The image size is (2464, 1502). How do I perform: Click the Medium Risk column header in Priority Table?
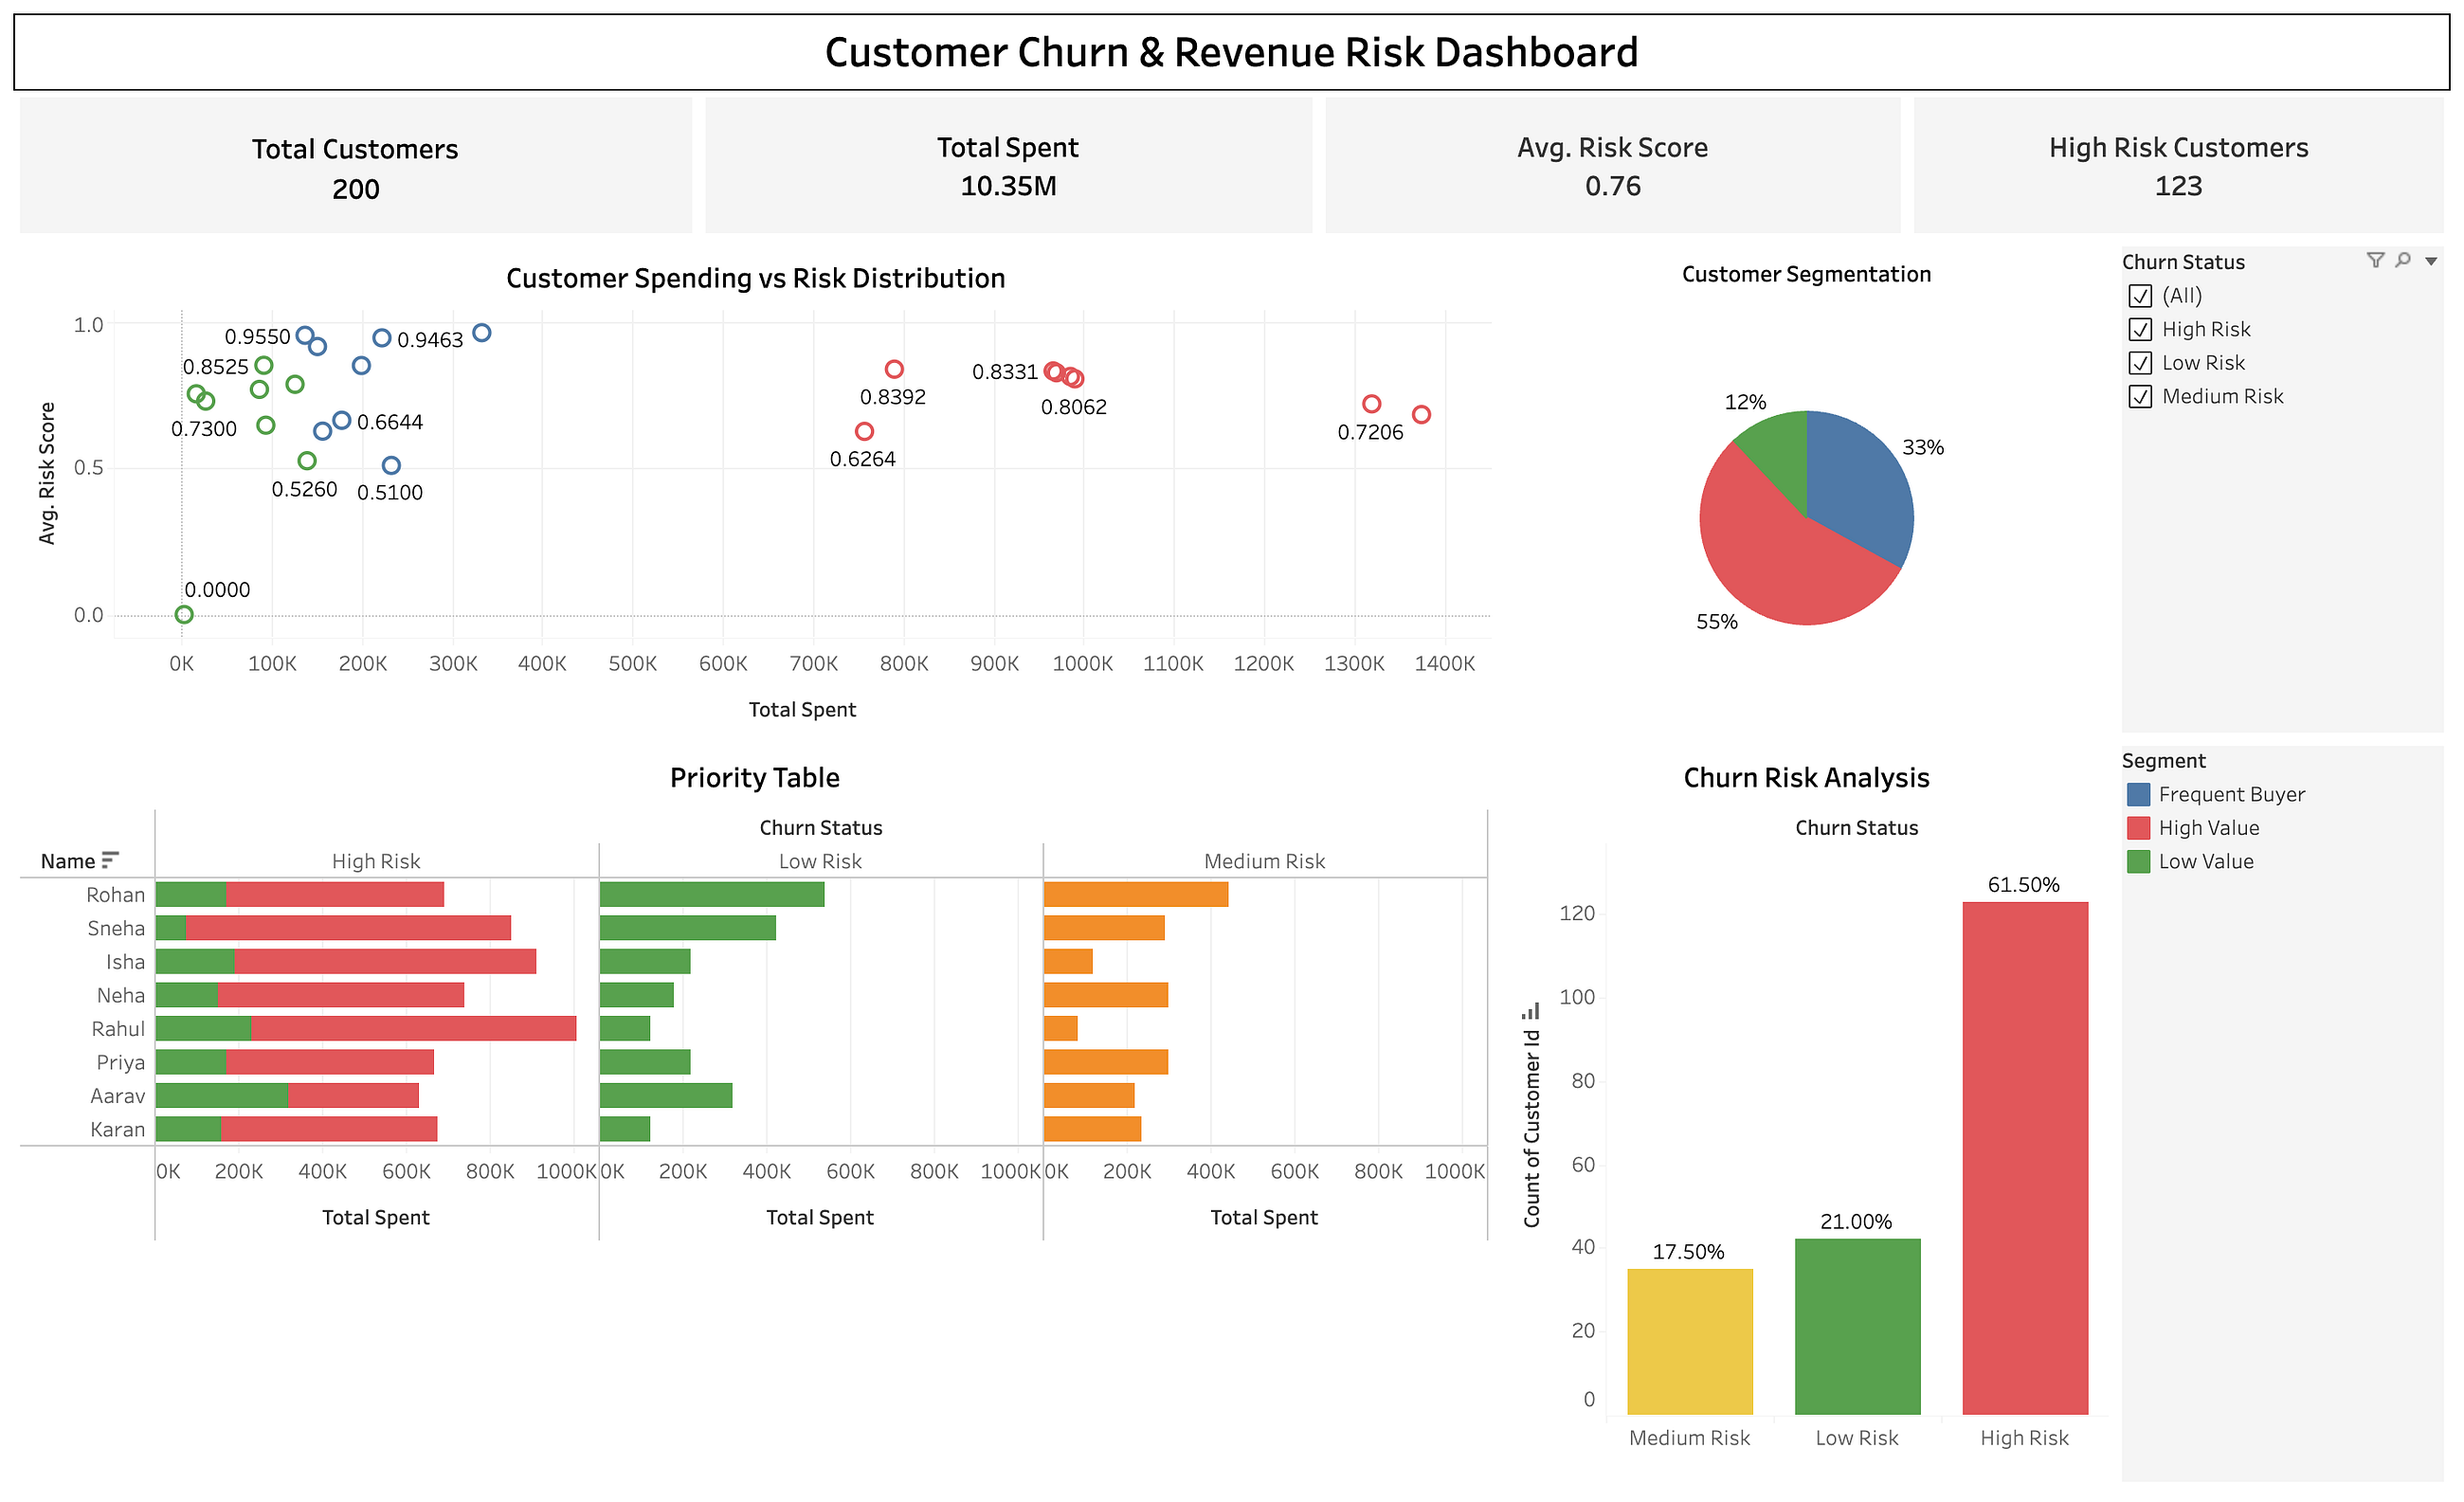(x=1264, y=861)
